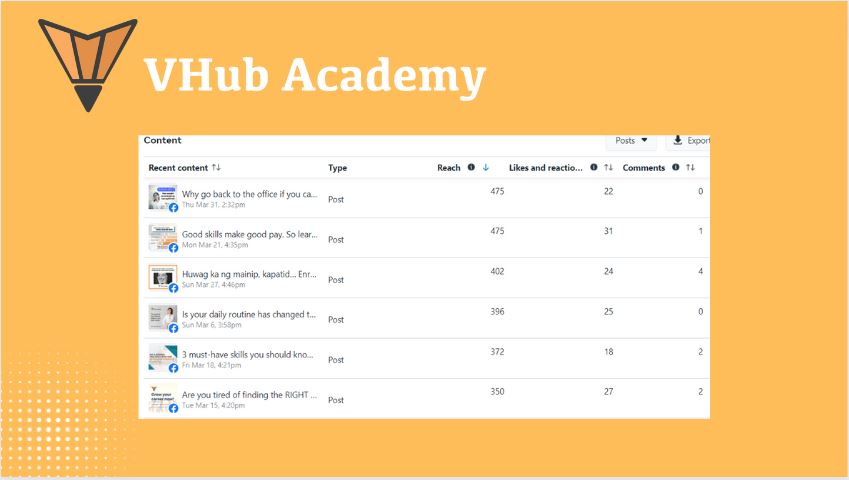Click the Reach info icon
The image size is (849, 480).
[x=471, y=167]
